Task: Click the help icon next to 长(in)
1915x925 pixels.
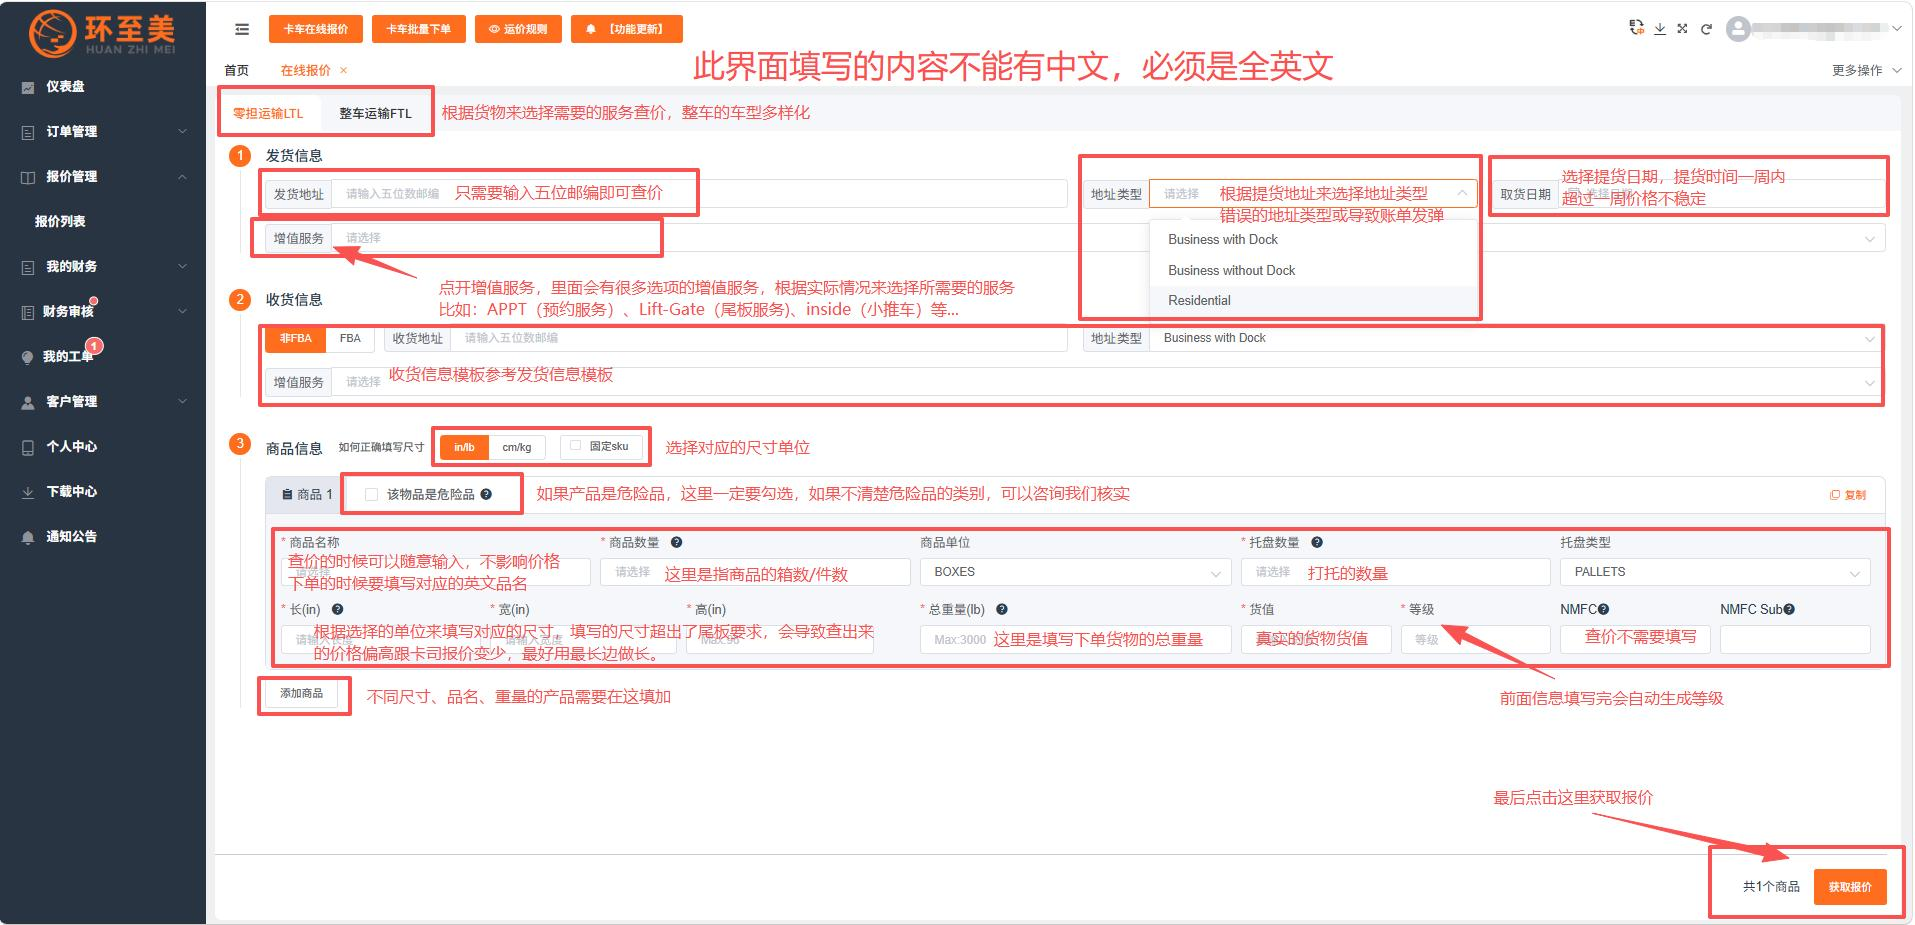Action: click(338, 609)
